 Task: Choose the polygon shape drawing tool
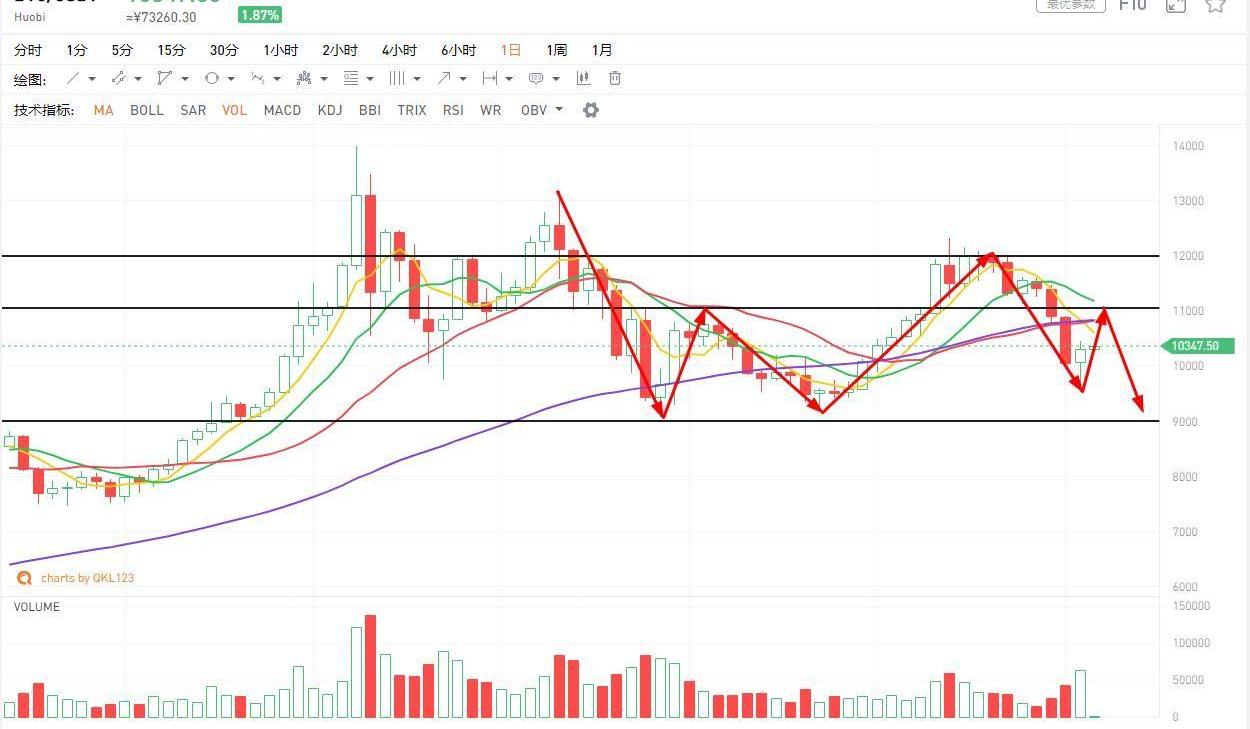[164, 78]
